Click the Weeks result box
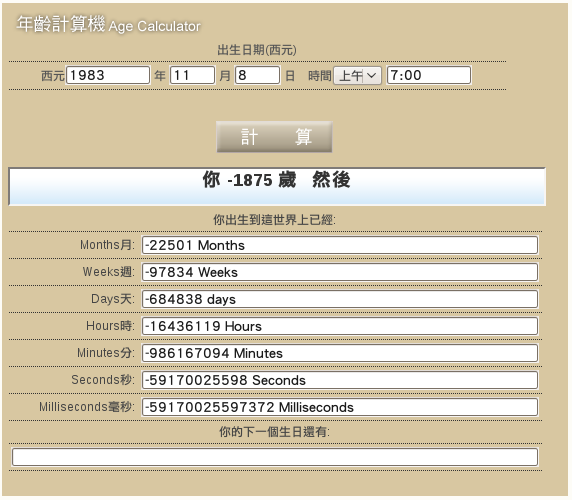573x500 pixels. (340, 272)
